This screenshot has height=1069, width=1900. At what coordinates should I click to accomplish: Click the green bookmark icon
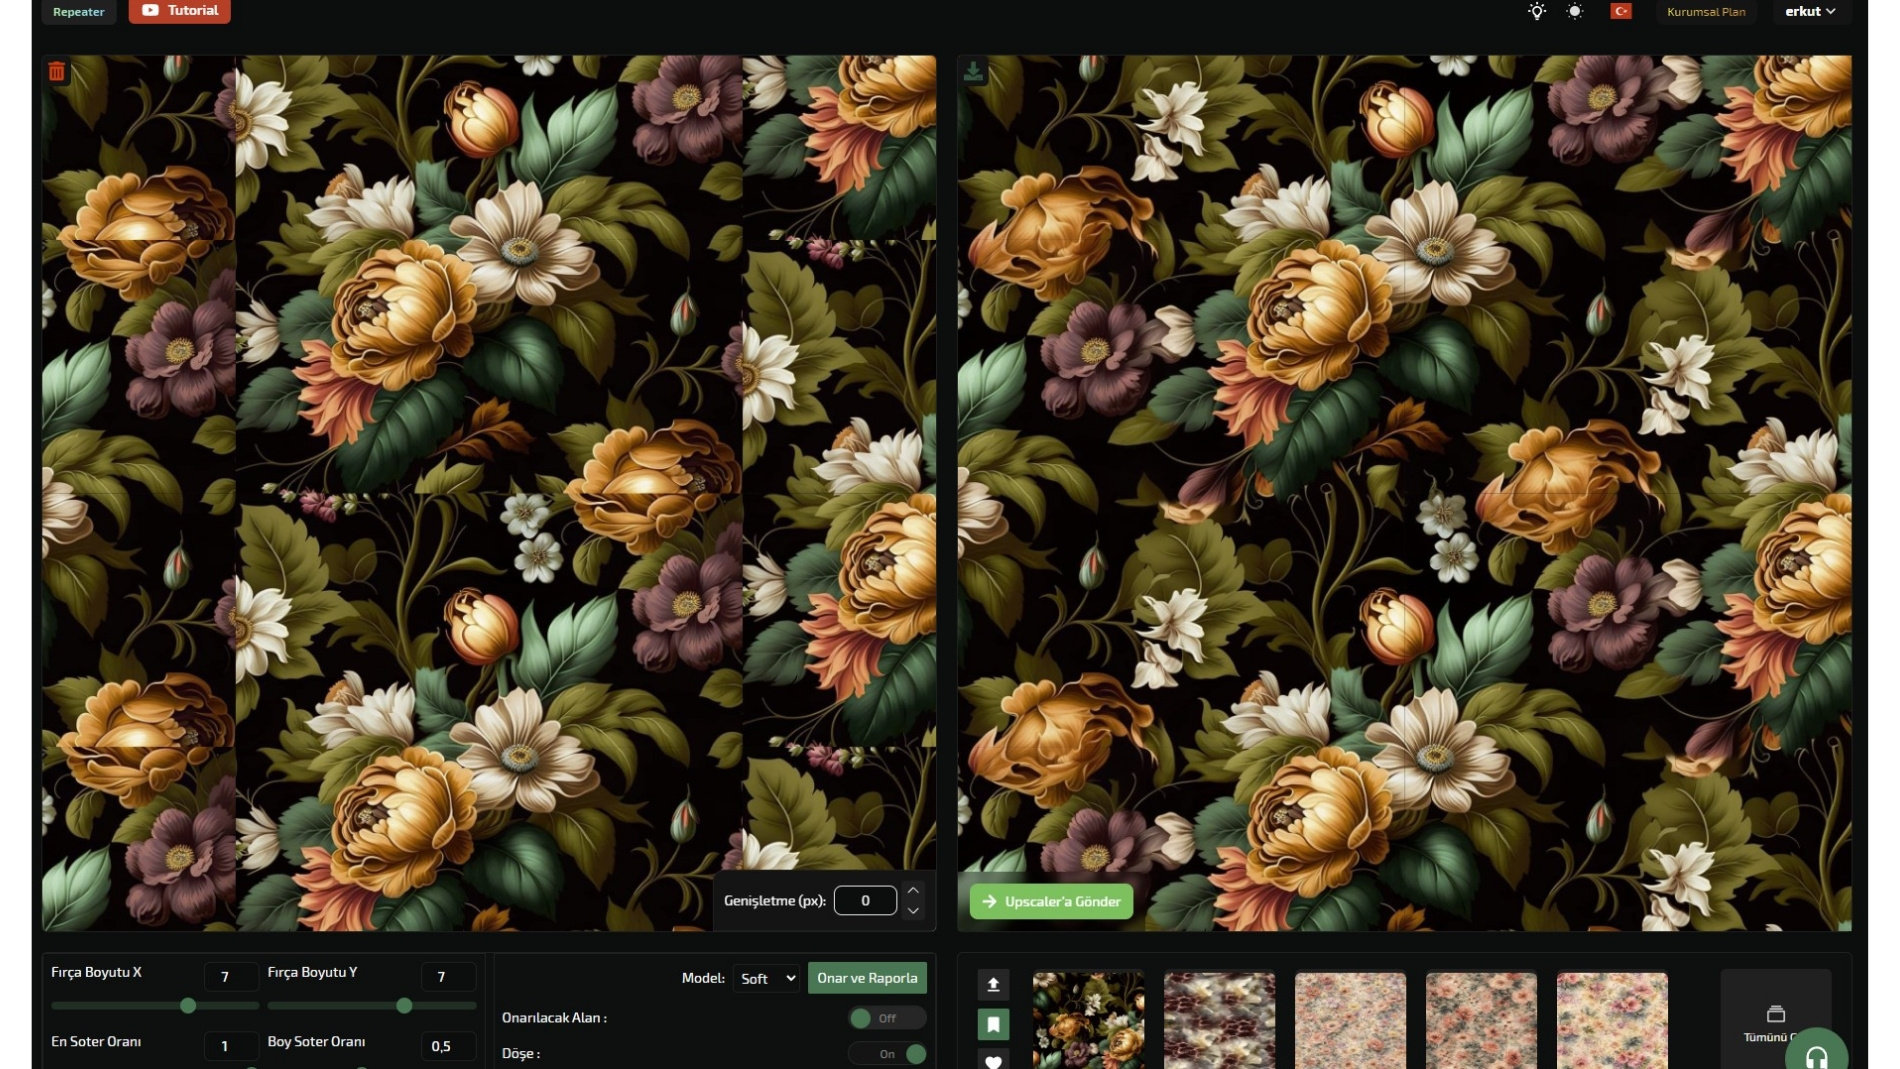tap(993, 1024)
